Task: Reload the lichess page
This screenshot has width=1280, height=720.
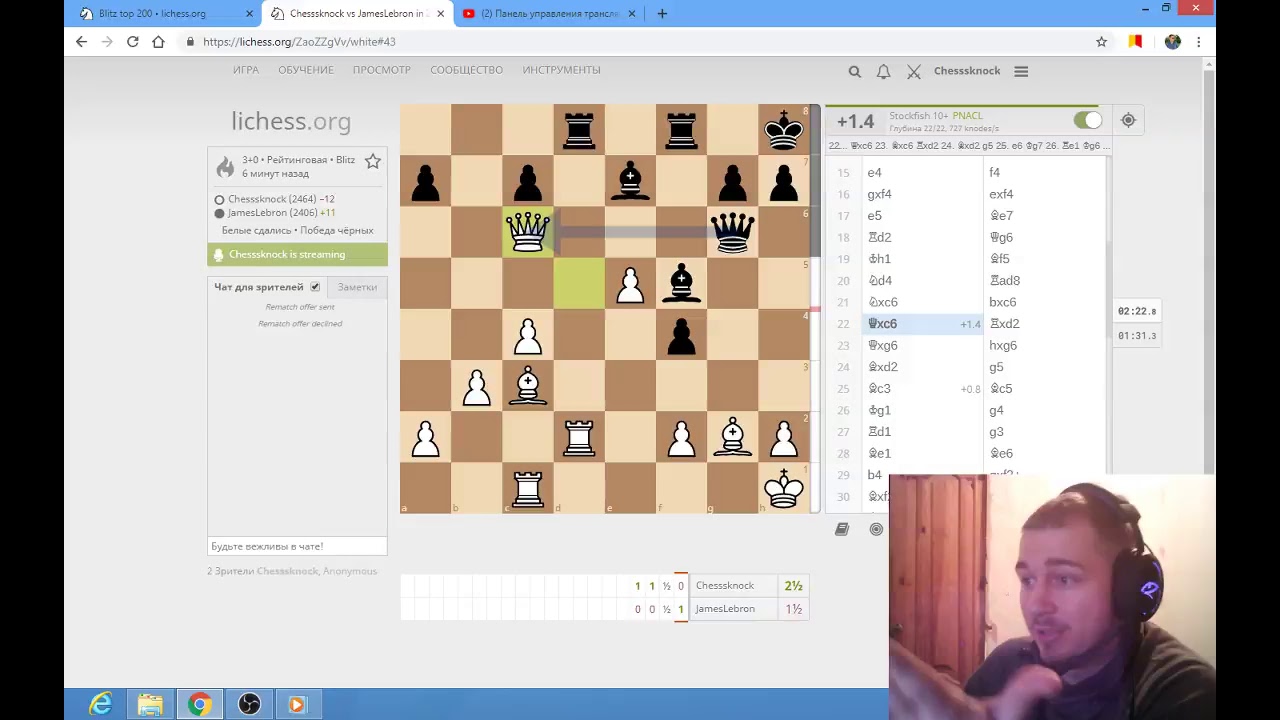Action: [132, 42]
